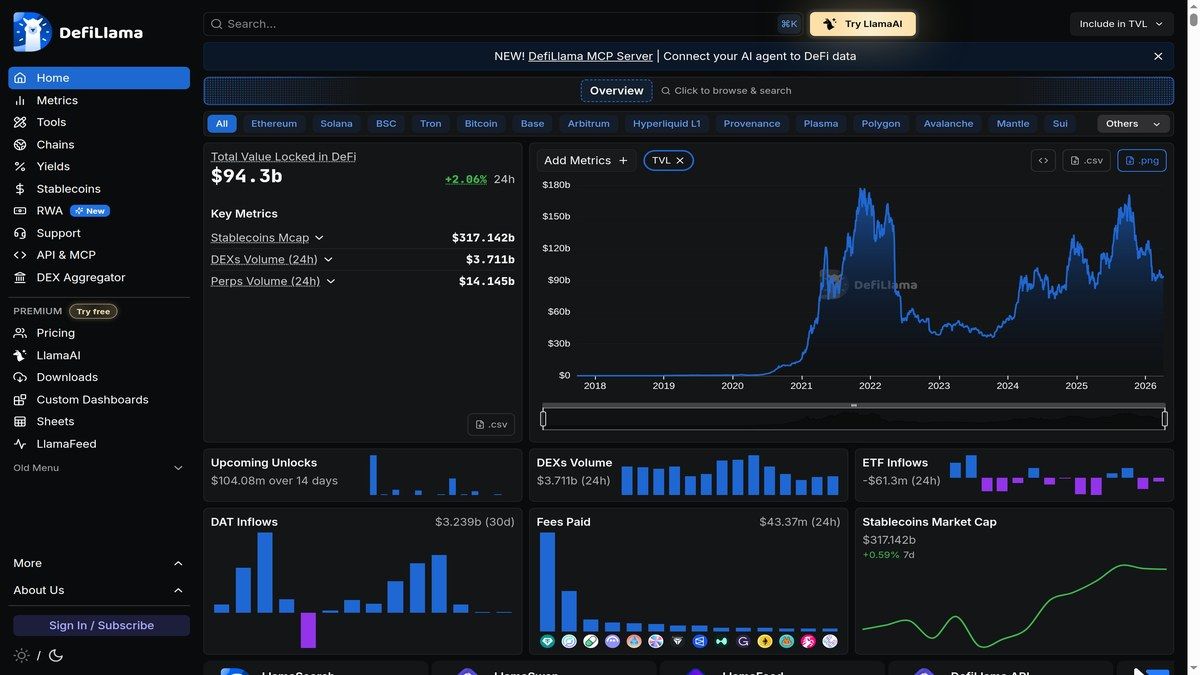Viewport: 1200px width, 675px height.
Task: Switch to the Ethereum chain tab
Action: pos(272,123)
